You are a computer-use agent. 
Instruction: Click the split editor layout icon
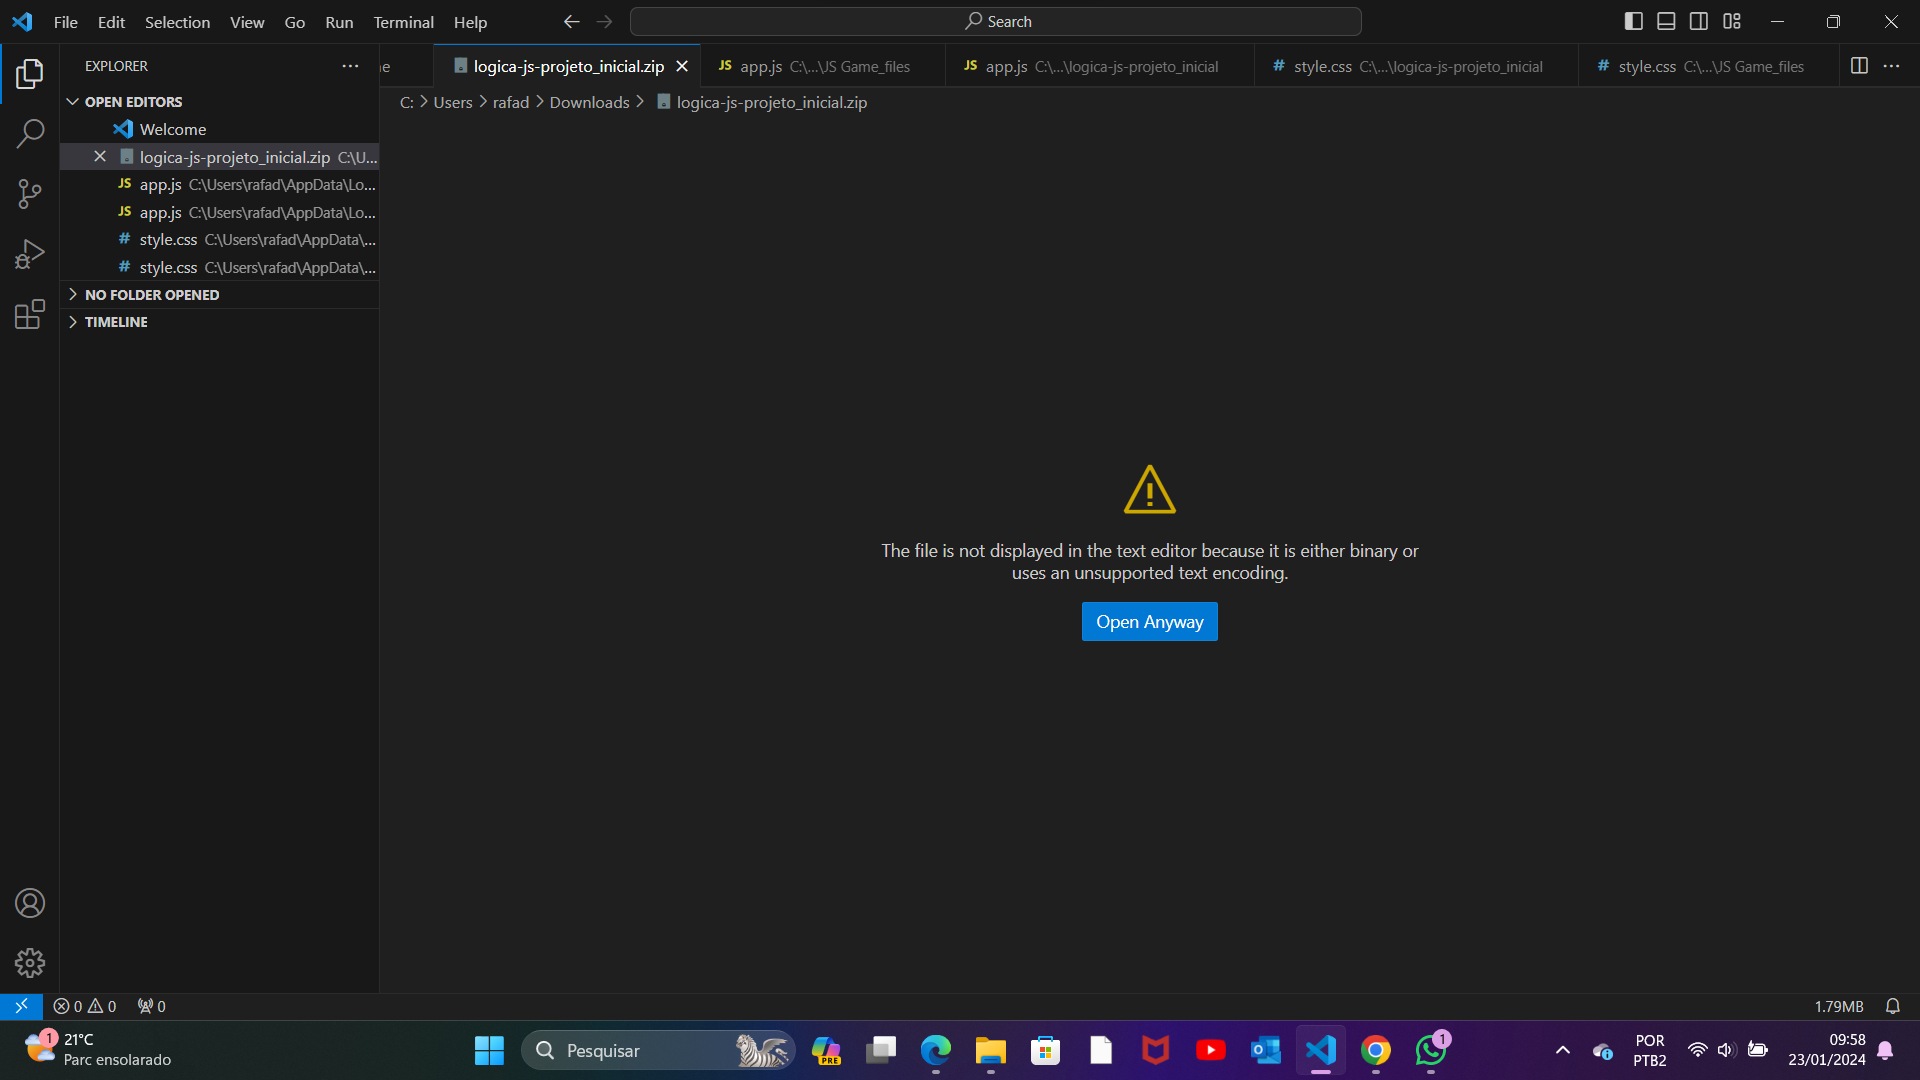point(1859,66)
